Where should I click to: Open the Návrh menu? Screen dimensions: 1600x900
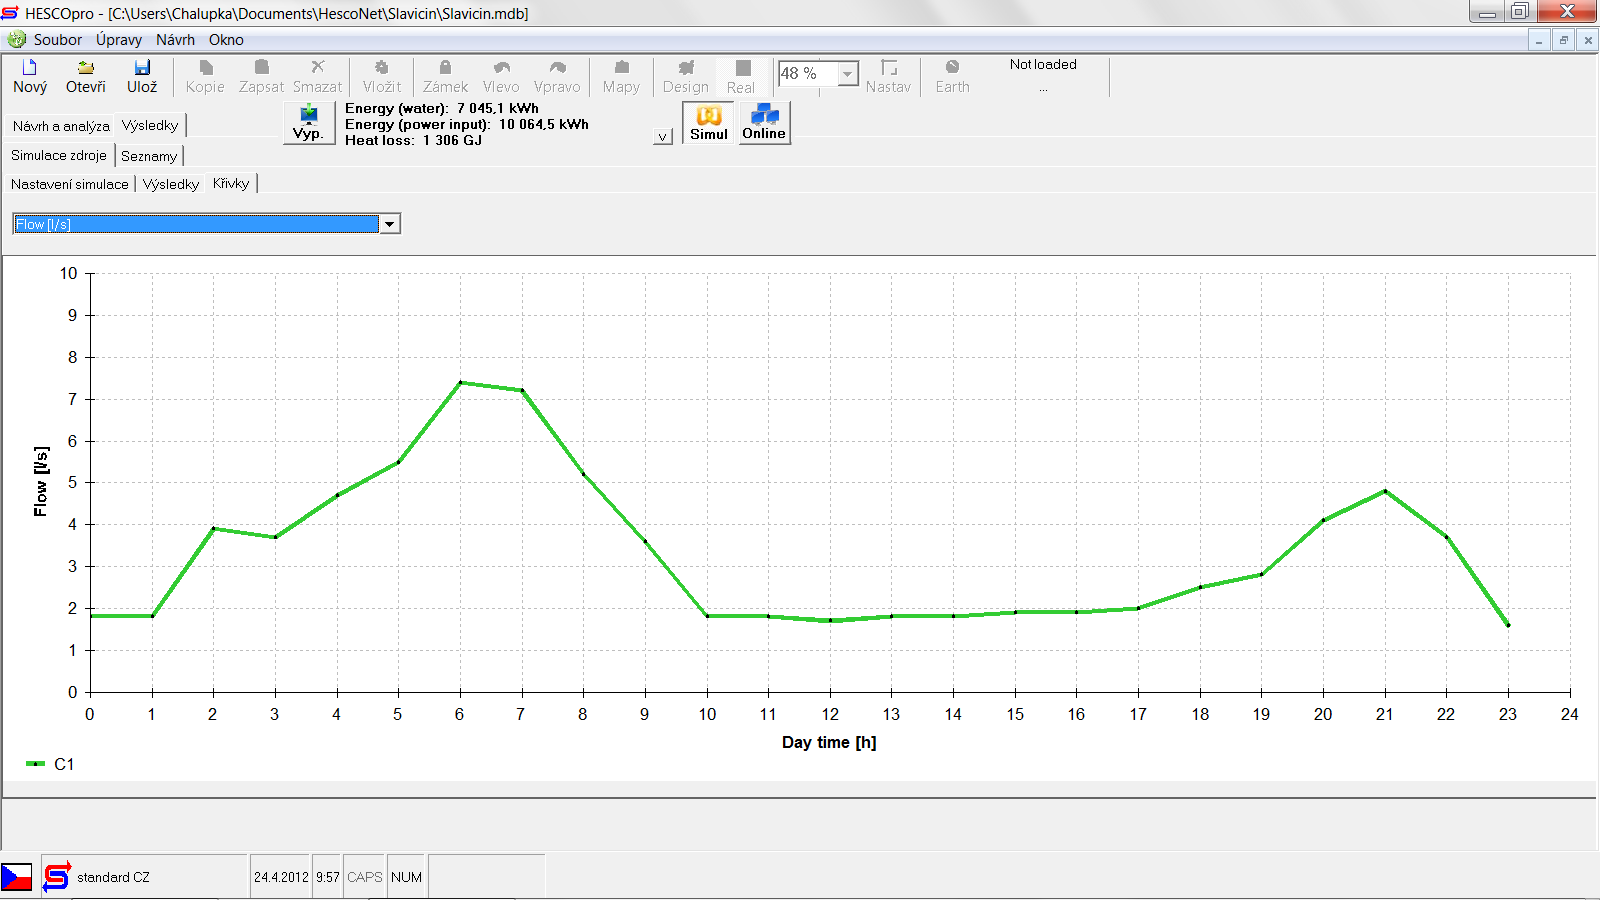175,40
